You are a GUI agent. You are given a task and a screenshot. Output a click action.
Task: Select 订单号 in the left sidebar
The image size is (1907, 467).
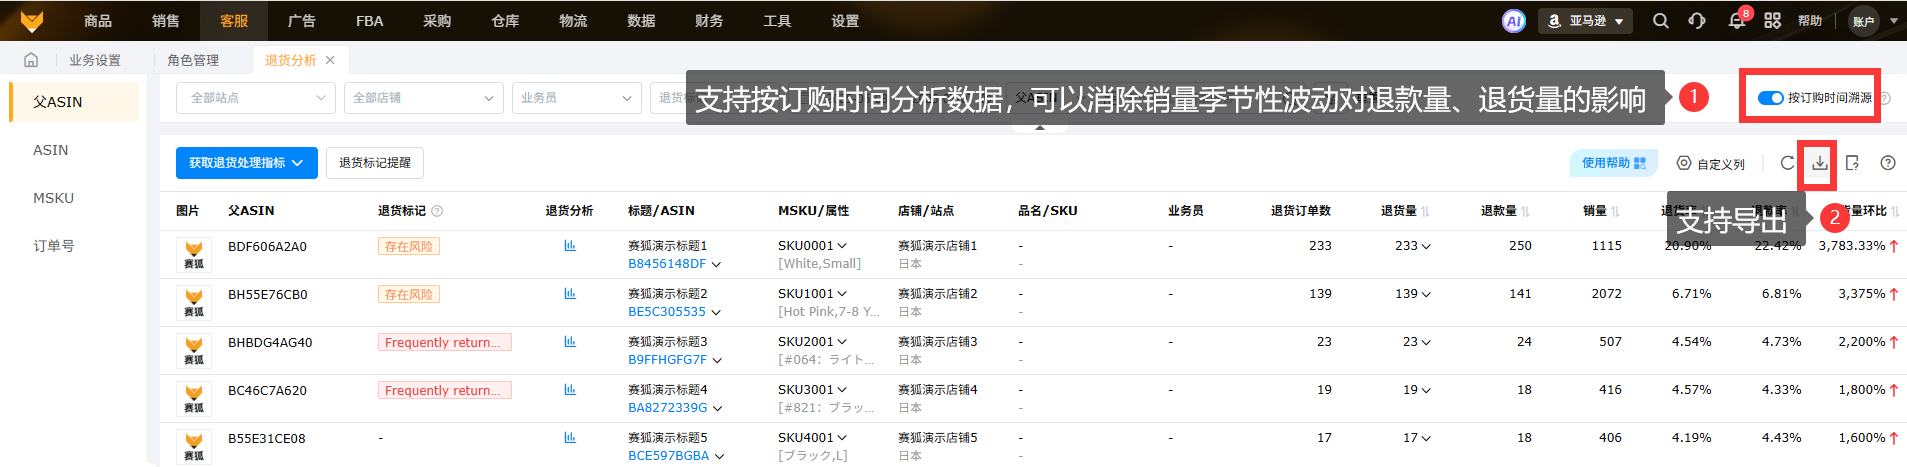click(x=53, y=246)
